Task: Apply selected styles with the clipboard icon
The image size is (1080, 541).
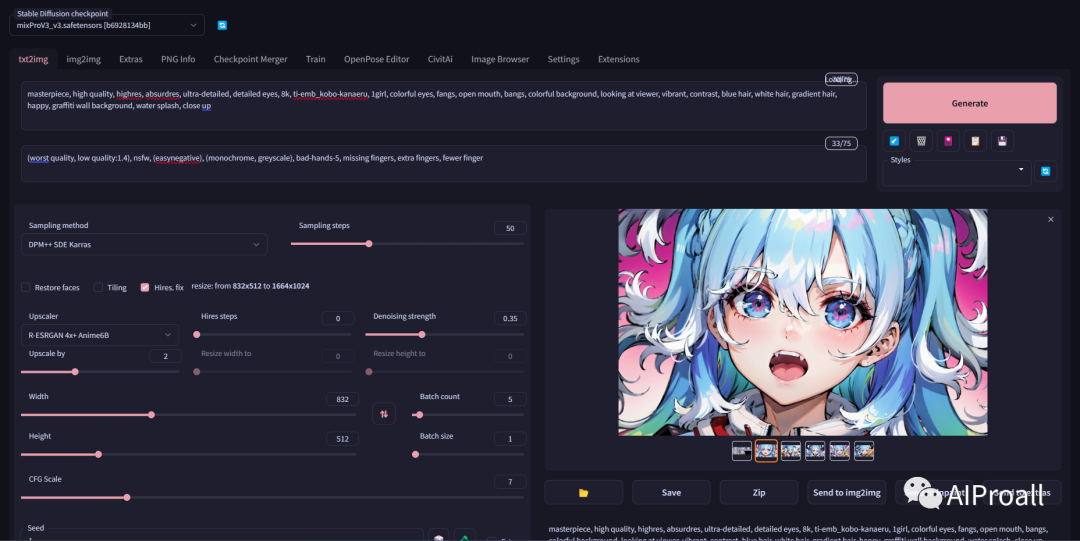Action: point(975,141)
